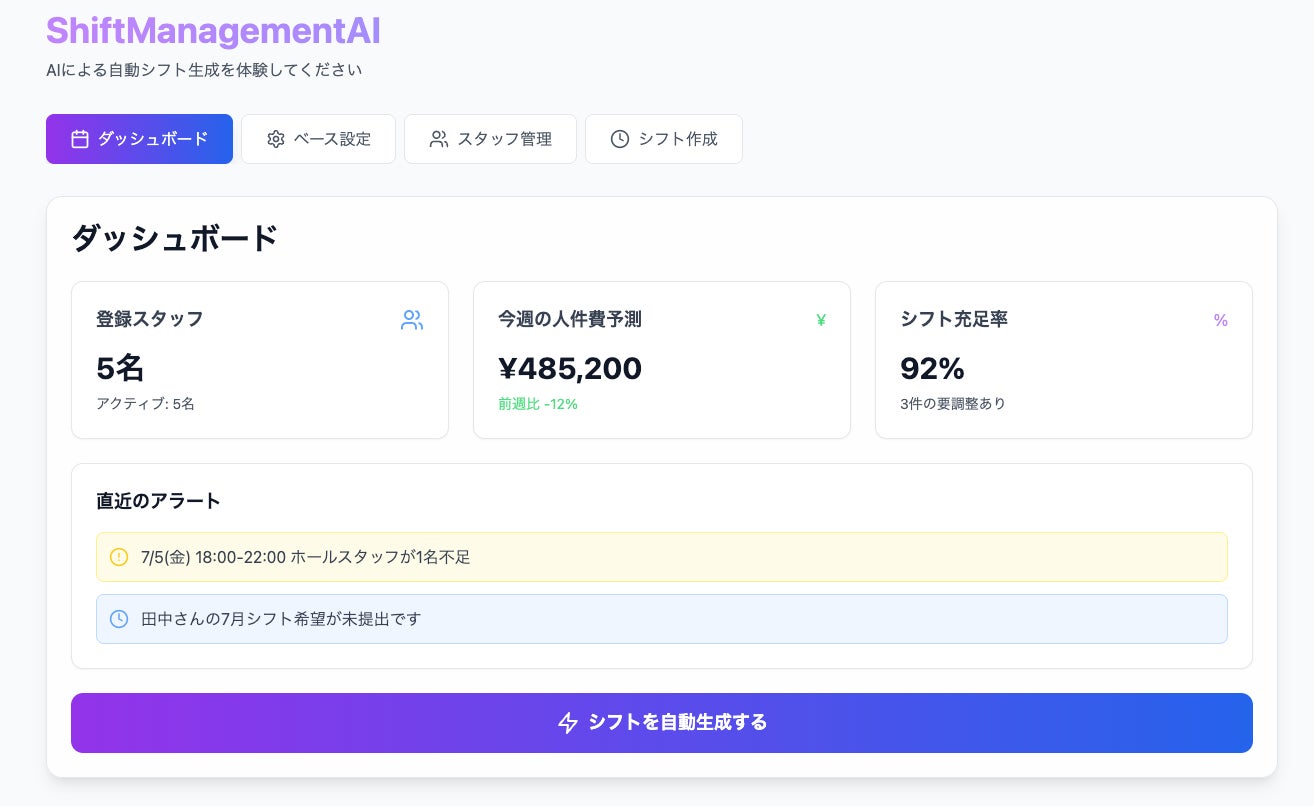This screenshot has width=1314, height=806.
Task: Click the lightning bolt icon on generate button
Action: point(568,723)
